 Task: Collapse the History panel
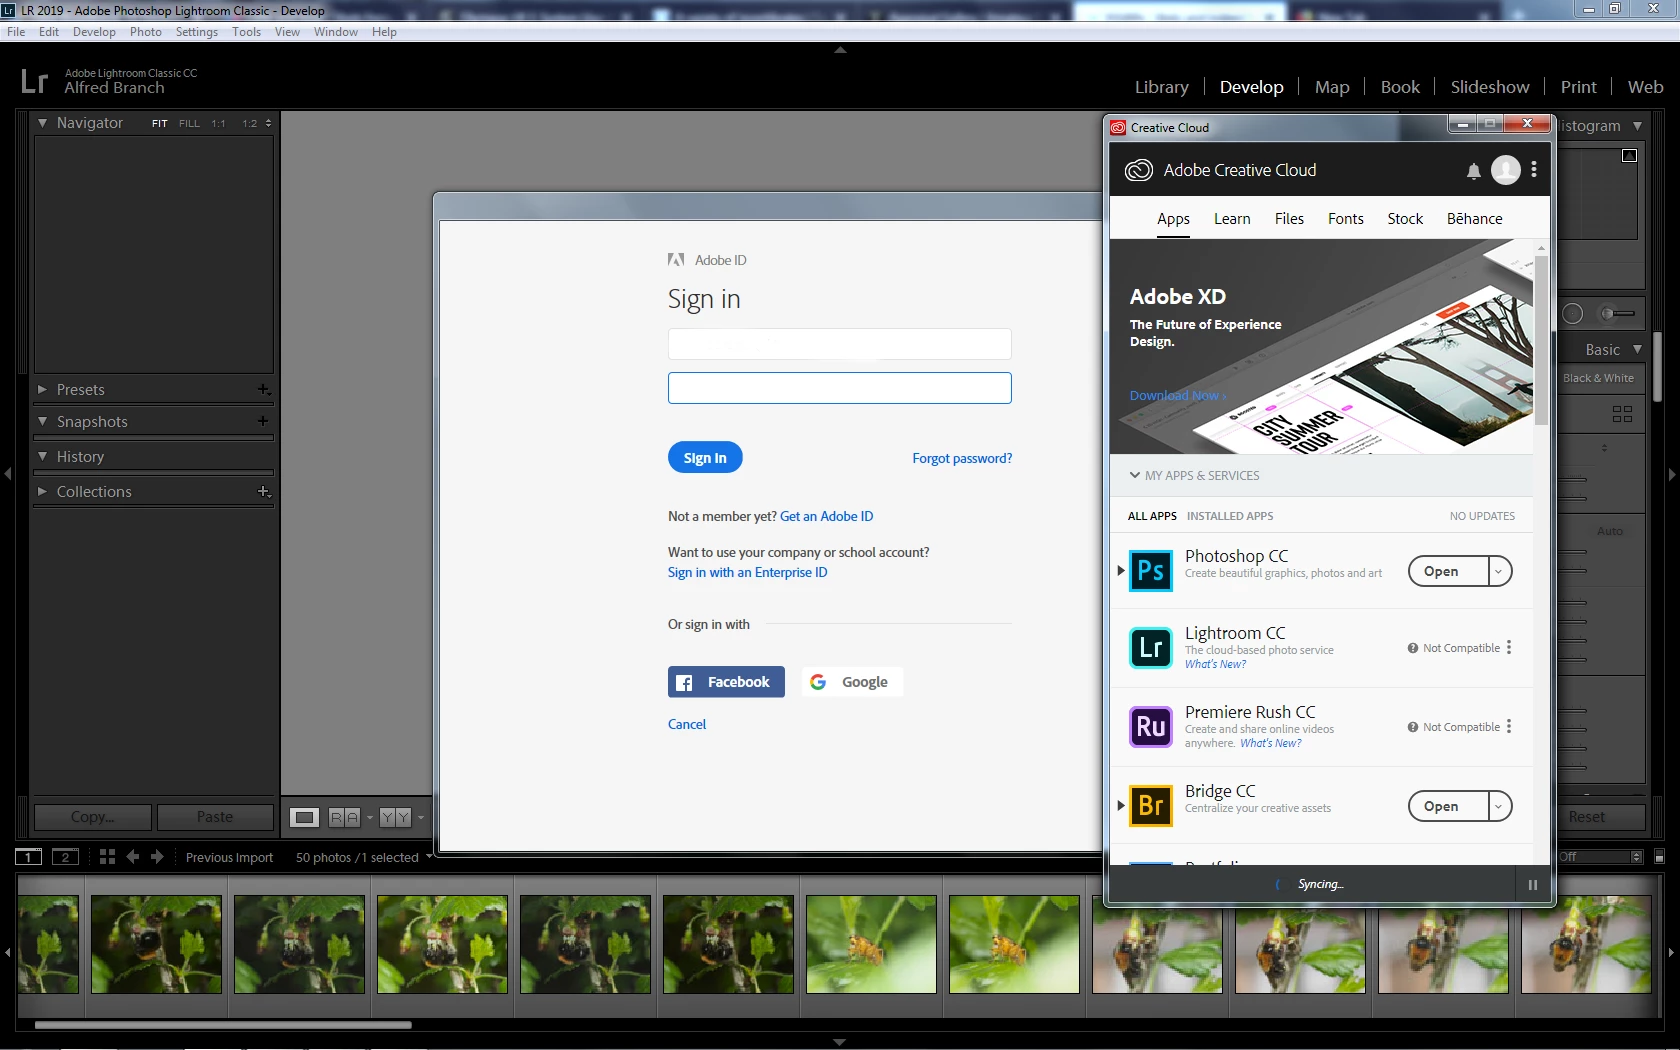pos(42,456)
